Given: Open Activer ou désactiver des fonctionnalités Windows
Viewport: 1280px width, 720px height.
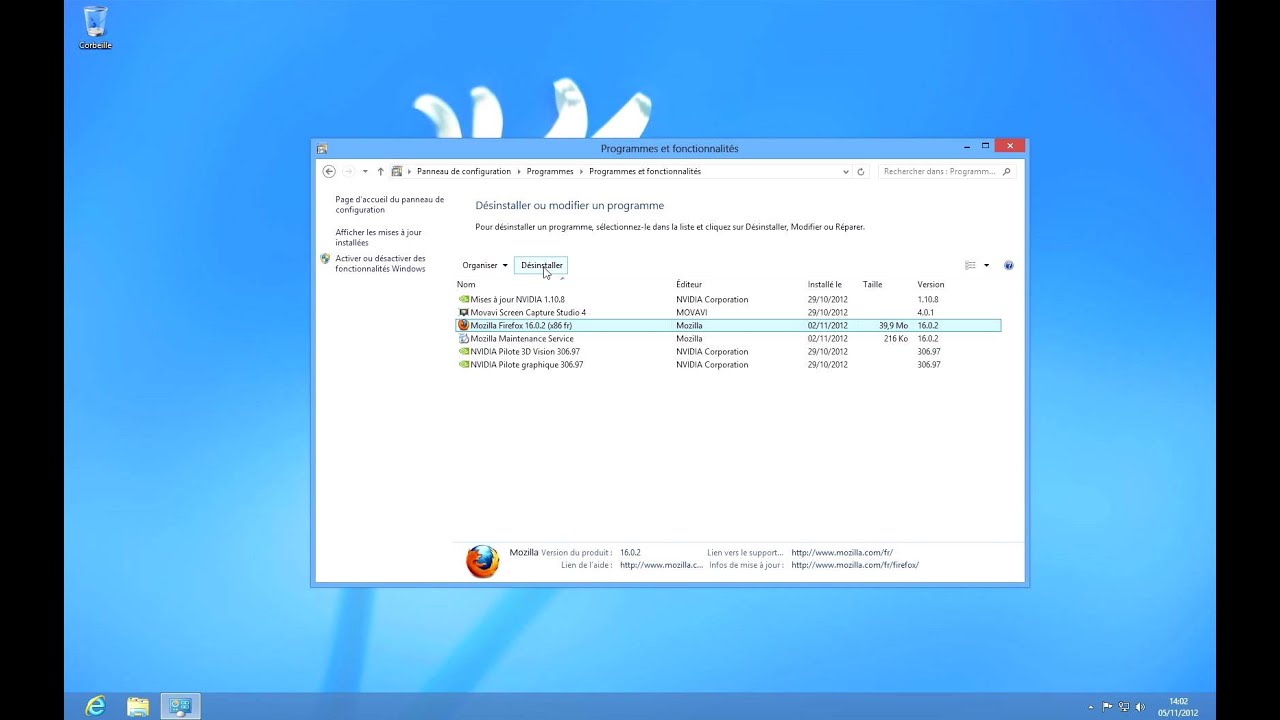Looking at the screenshot, I should pyautogui.click(x=380, y=263).
